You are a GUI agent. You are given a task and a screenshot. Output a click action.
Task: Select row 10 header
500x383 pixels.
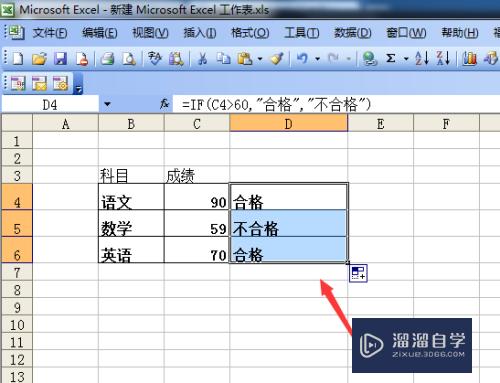coord(17,324)
